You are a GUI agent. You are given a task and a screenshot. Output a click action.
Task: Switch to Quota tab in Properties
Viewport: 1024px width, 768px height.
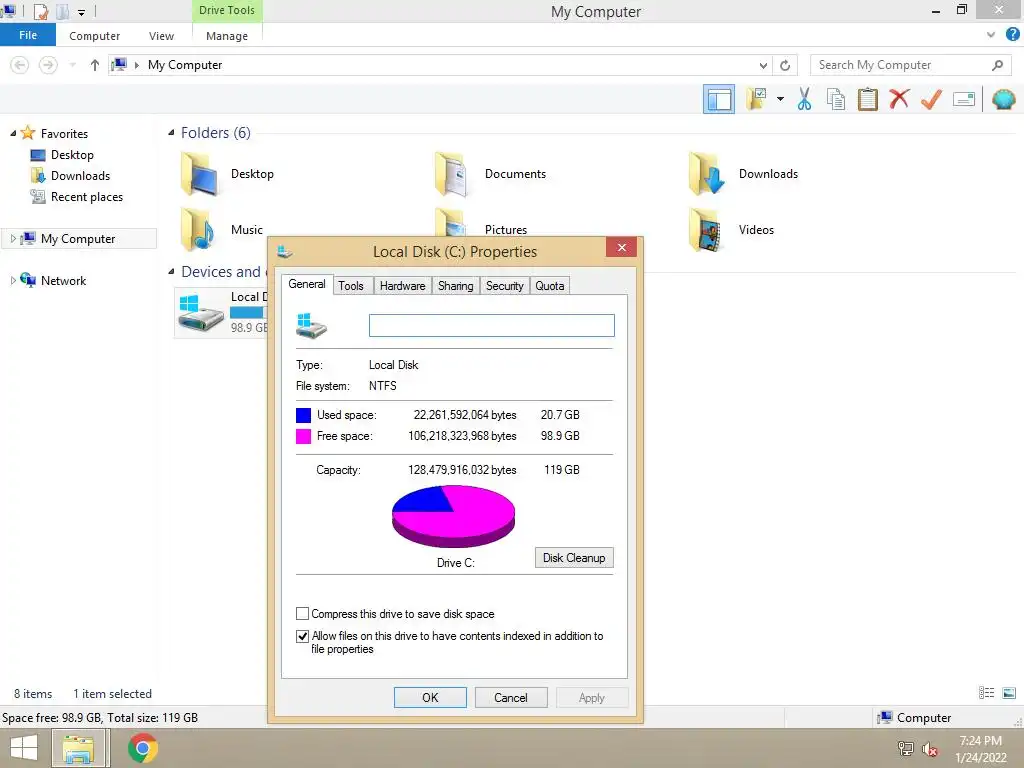pyautogui.click(x=550, y=285)
